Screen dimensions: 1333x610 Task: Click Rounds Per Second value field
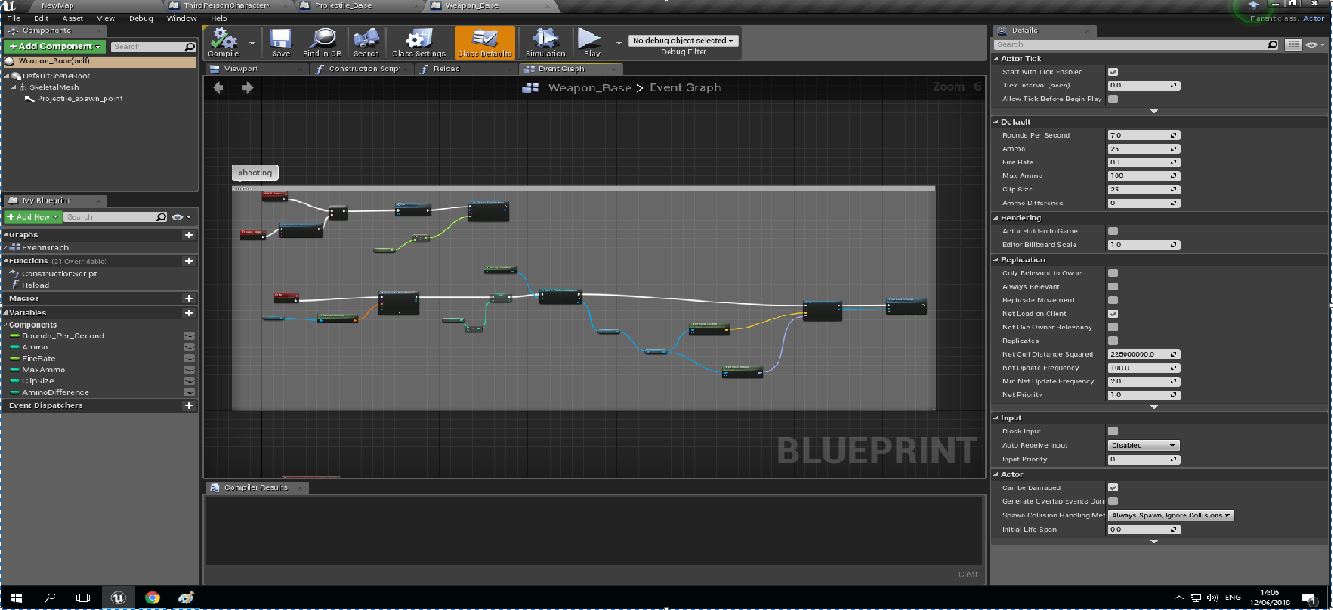click(1143, 135)
